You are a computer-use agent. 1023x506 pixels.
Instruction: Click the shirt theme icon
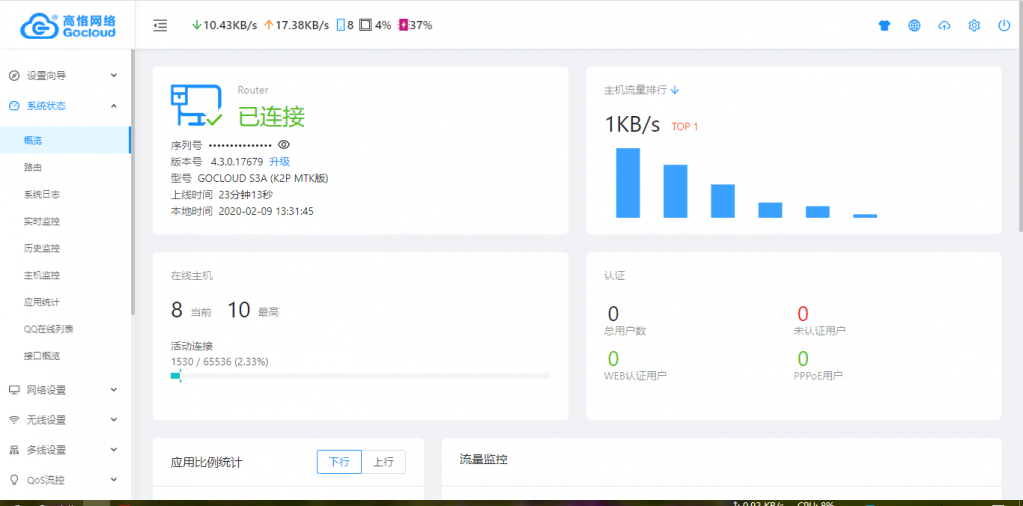point(884,26)
